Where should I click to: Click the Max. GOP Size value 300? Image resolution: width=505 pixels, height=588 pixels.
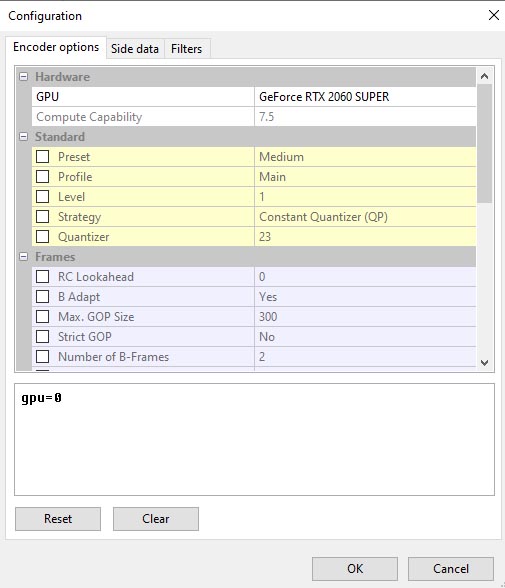[365, 316]
